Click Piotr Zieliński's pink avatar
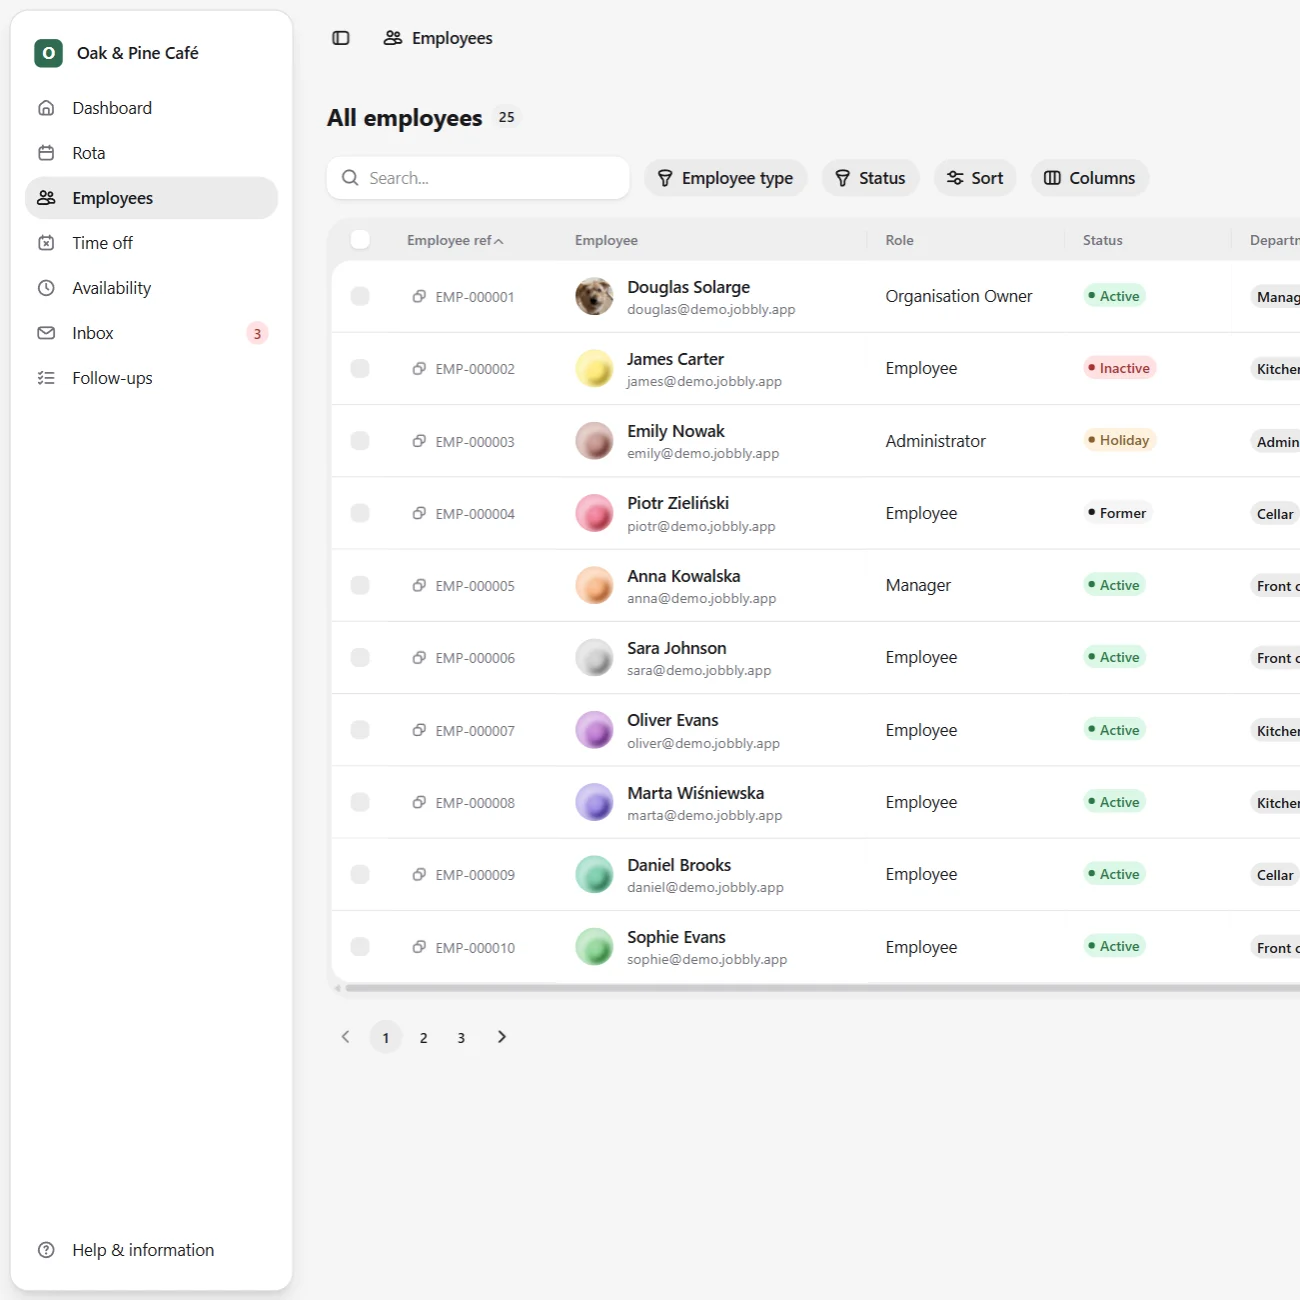This screenshot has width=1300, height=1300. (x=594, y=513)
